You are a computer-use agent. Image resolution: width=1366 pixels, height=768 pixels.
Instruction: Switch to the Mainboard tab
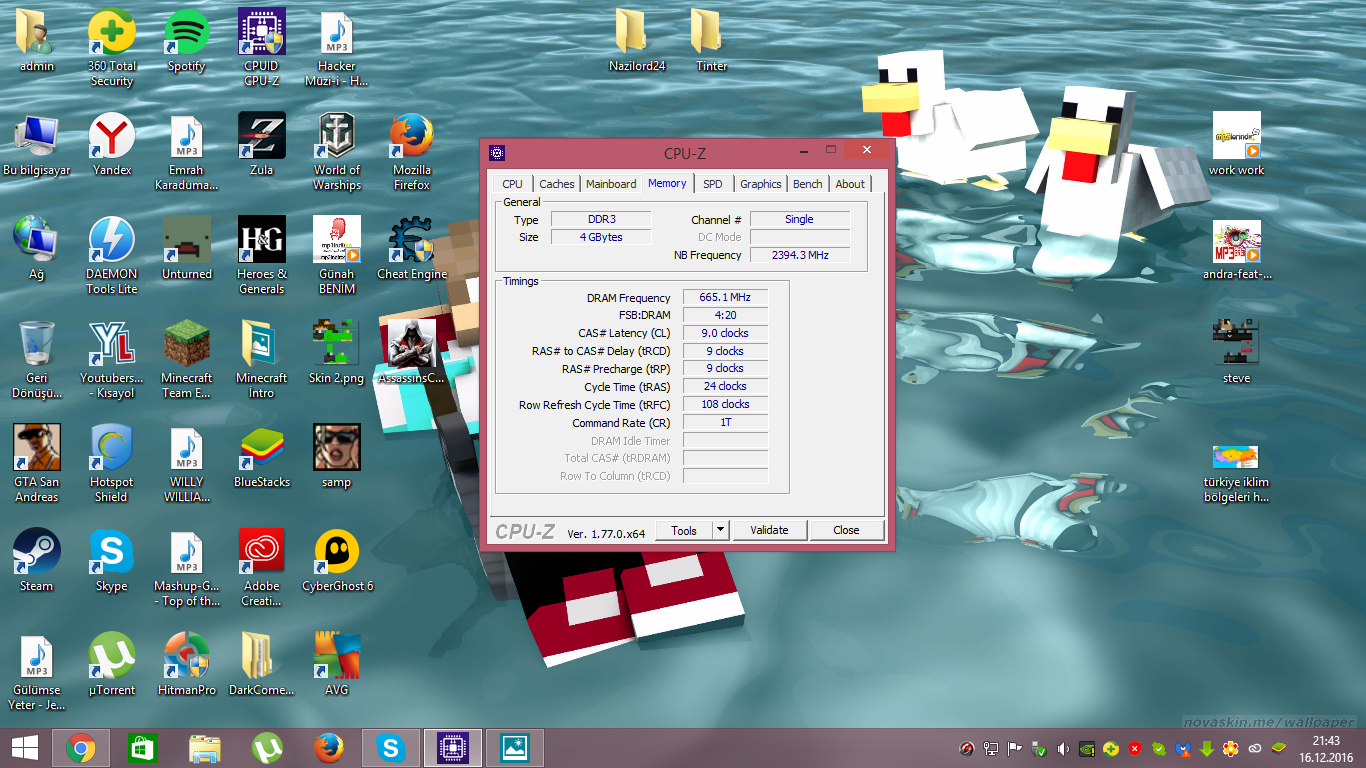click(611, 184)
